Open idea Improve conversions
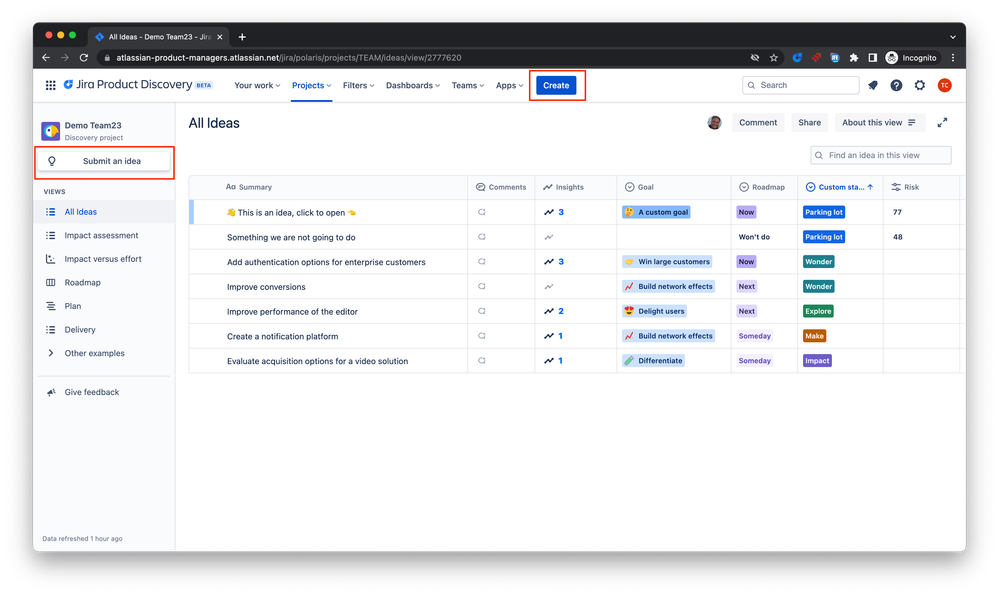This screenshot has width=999, height=595. click(x=266, y=287)
